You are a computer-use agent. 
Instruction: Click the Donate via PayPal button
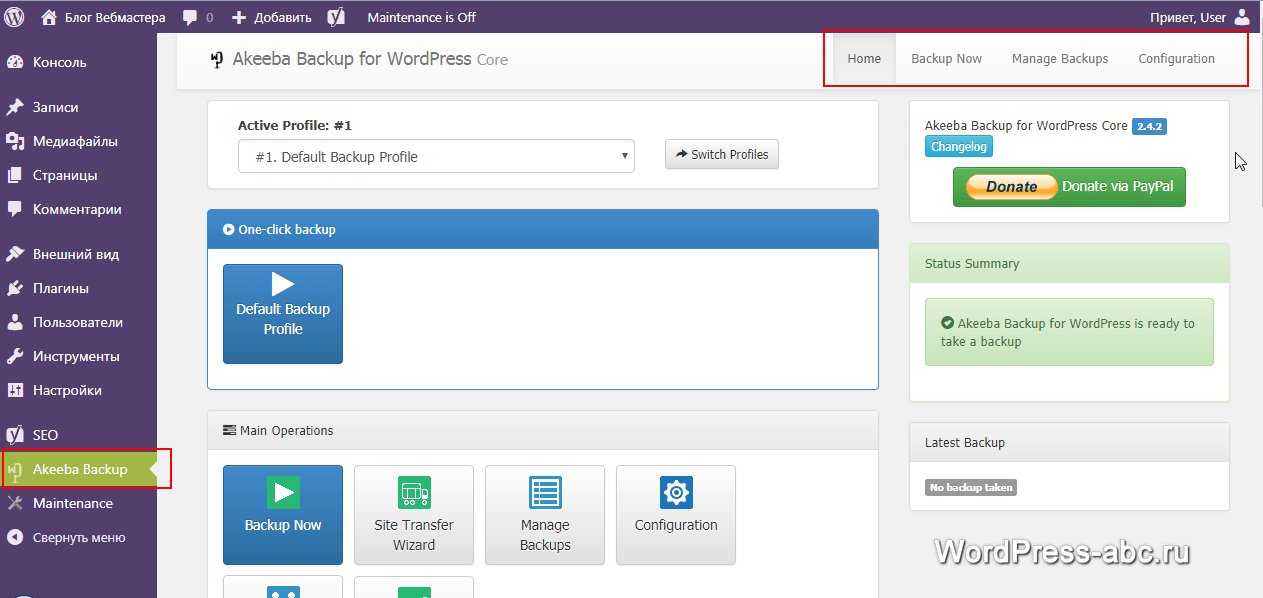click(1069, 186)
